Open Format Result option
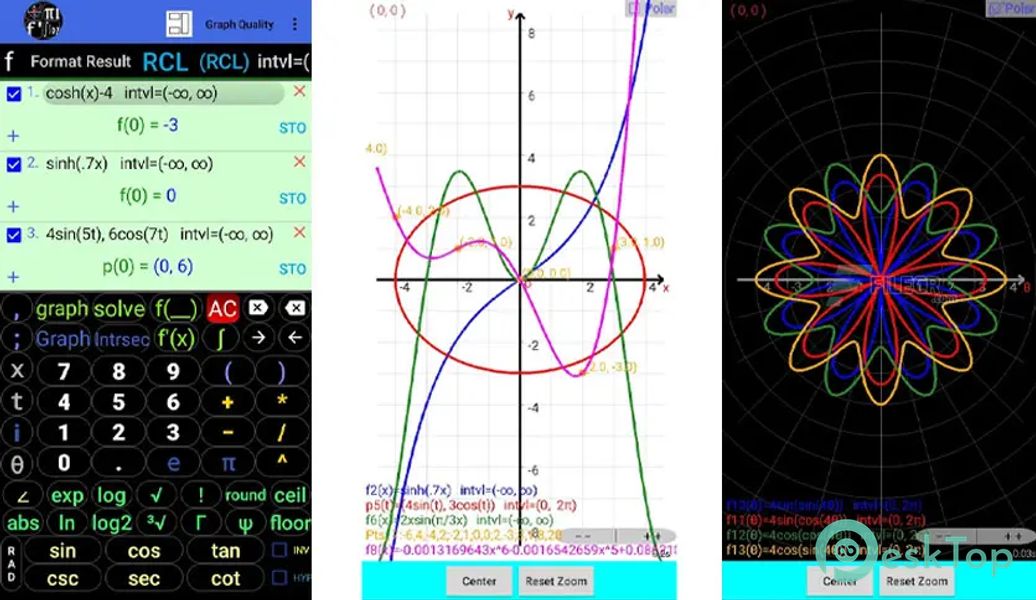 pos(81,61)
